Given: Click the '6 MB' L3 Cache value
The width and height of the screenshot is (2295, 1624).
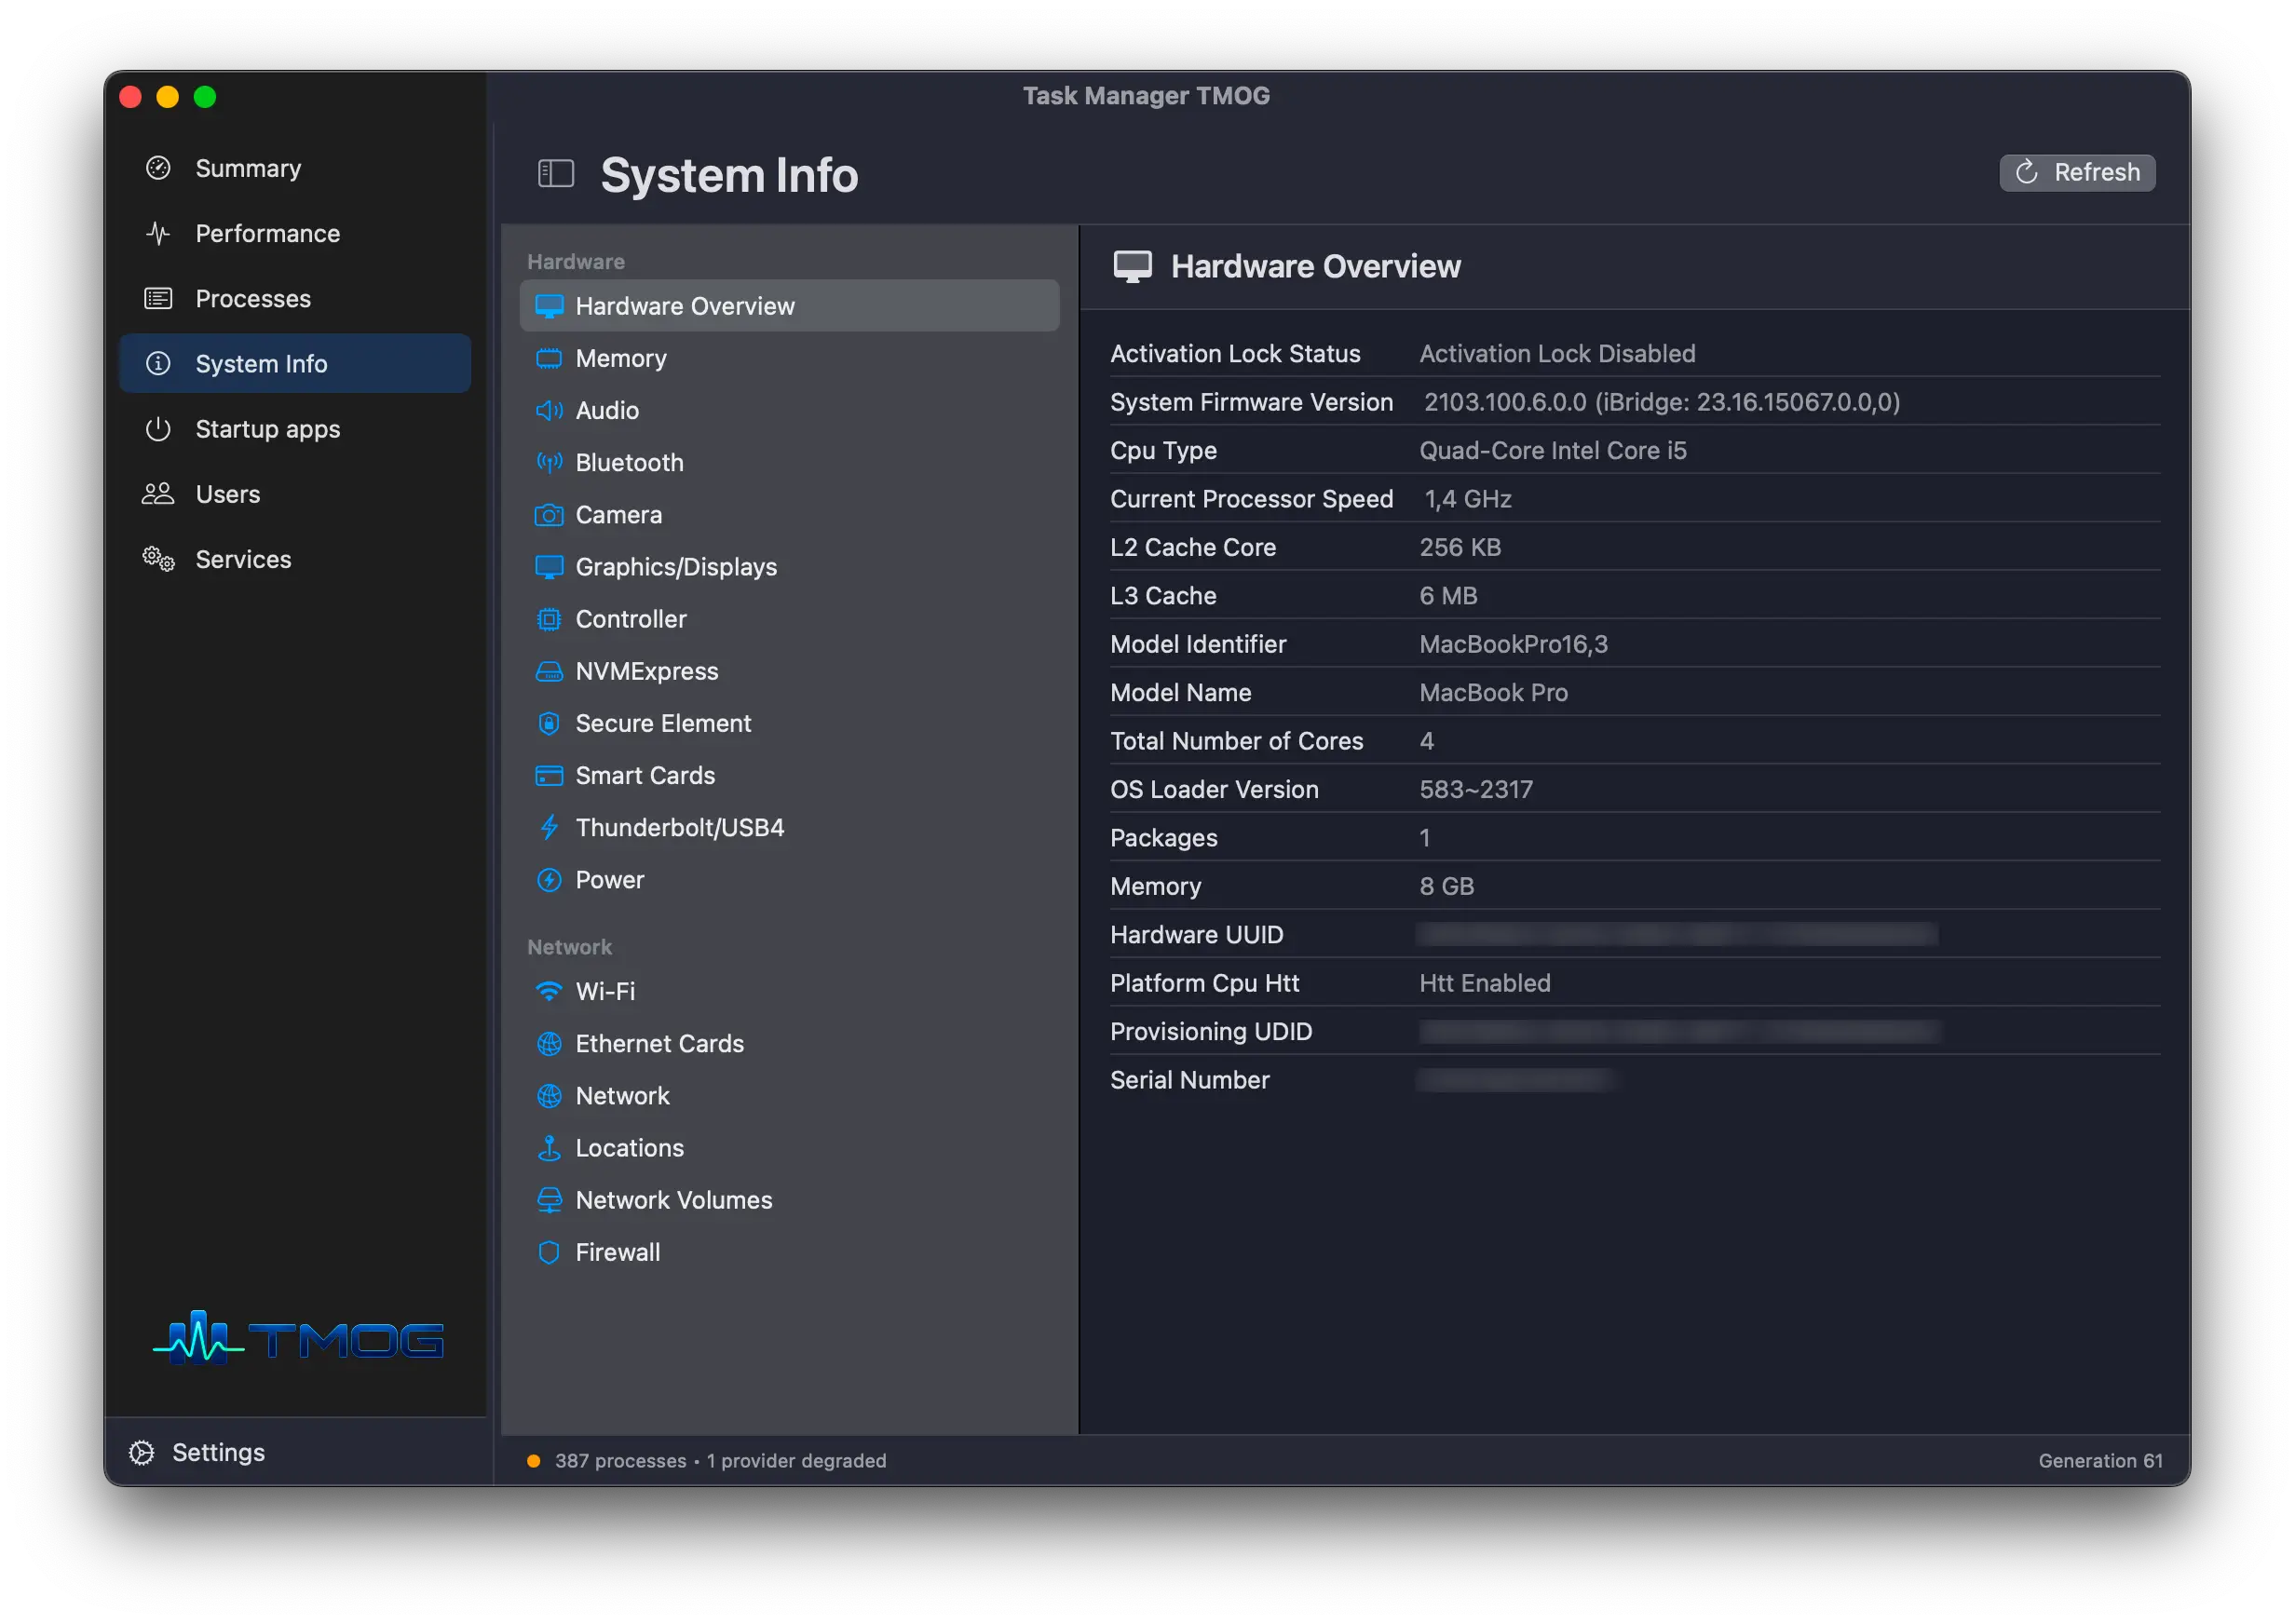Looking at the screenshot, I should coord(1448,596).
